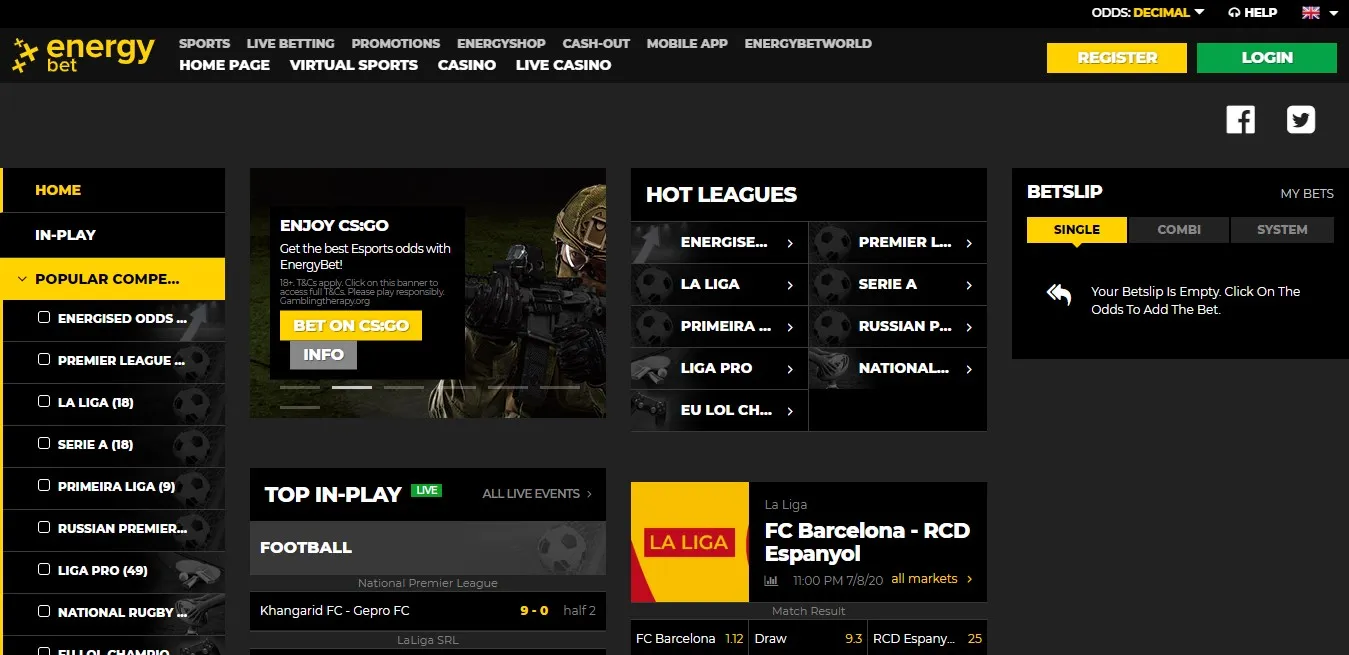Click the green Login button
This screenshot has height=655, width=1349.
point(1267,58)
